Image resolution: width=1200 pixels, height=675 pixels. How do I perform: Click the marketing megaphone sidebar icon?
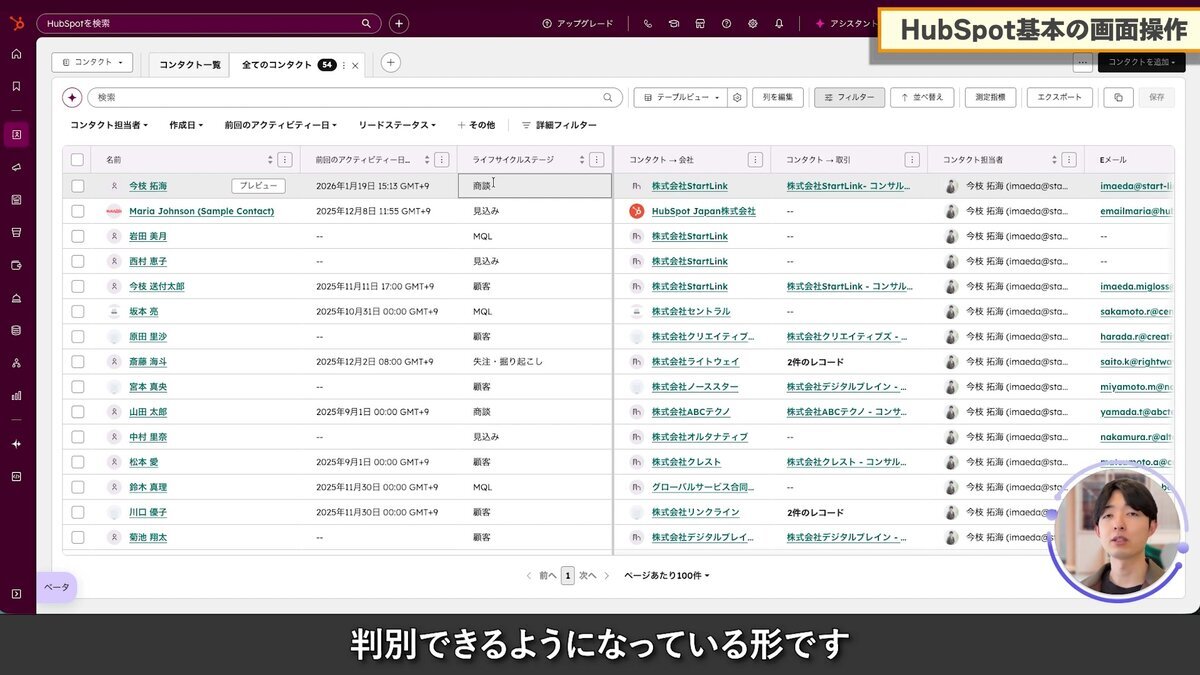16,167
